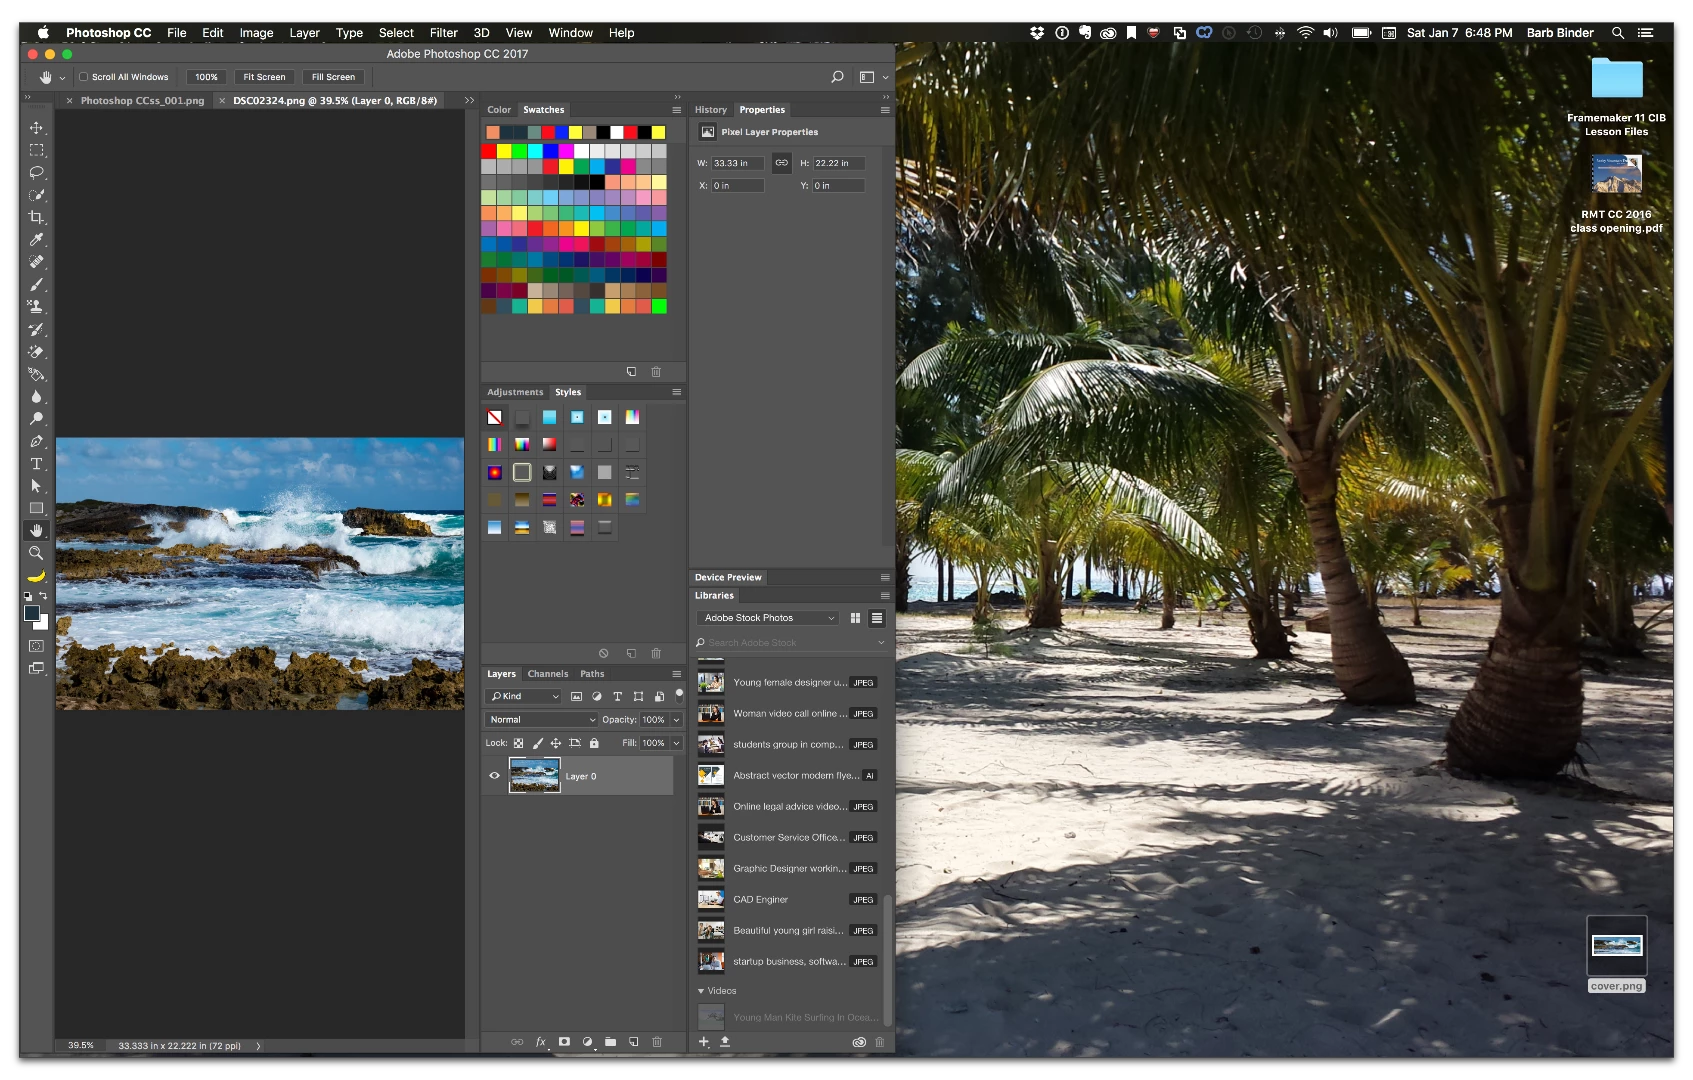Switch Libraries to grid view
The image size is (1693, 1080).
point(855,618)
